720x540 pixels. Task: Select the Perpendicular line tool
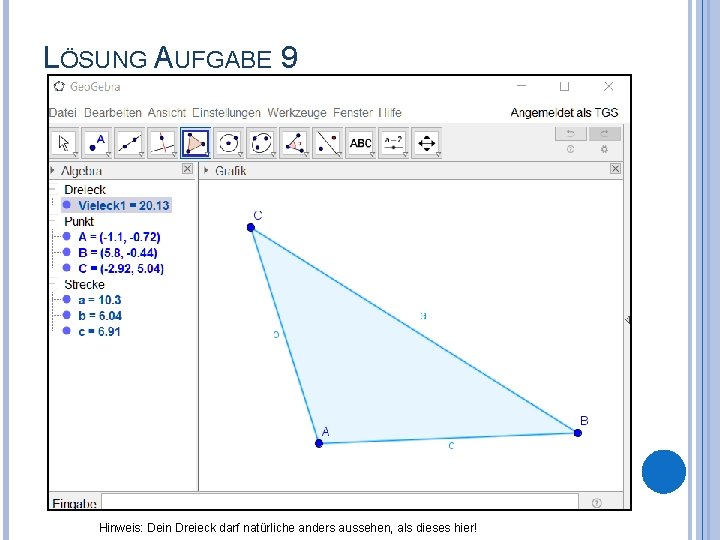(x=163, y=143)
